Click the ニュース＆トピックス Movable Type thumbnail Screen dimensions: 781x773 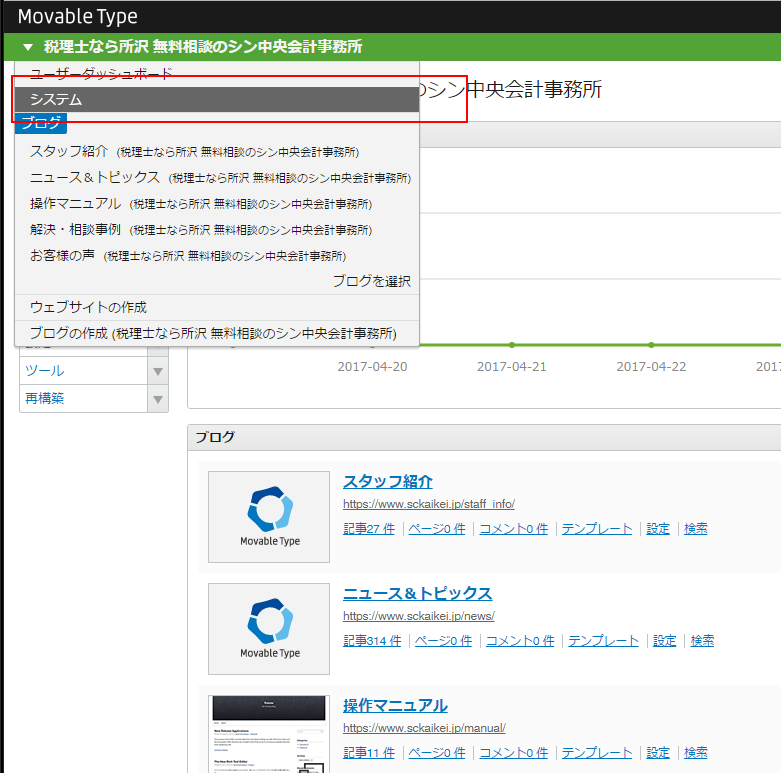(x=269, y=629)
